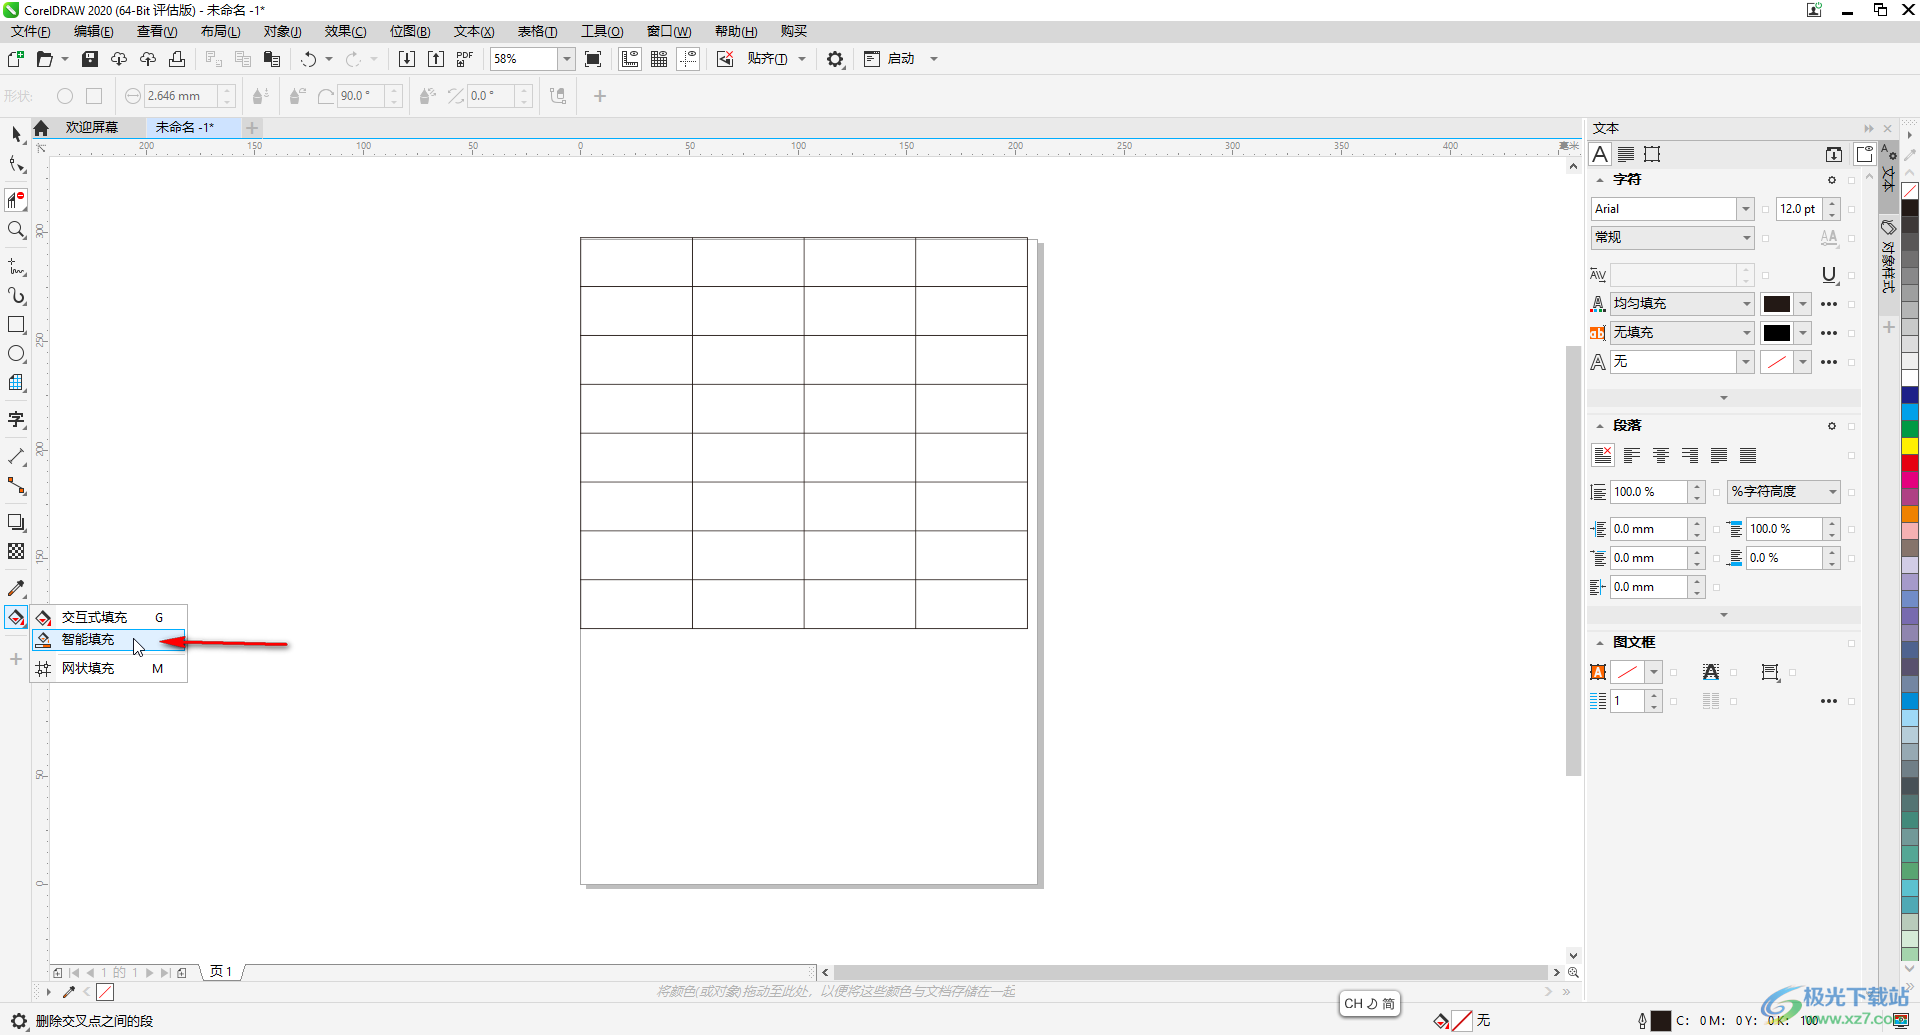Toggle right align paragraph button
Screen dimensions: 1920x1035
[1690, 455]
